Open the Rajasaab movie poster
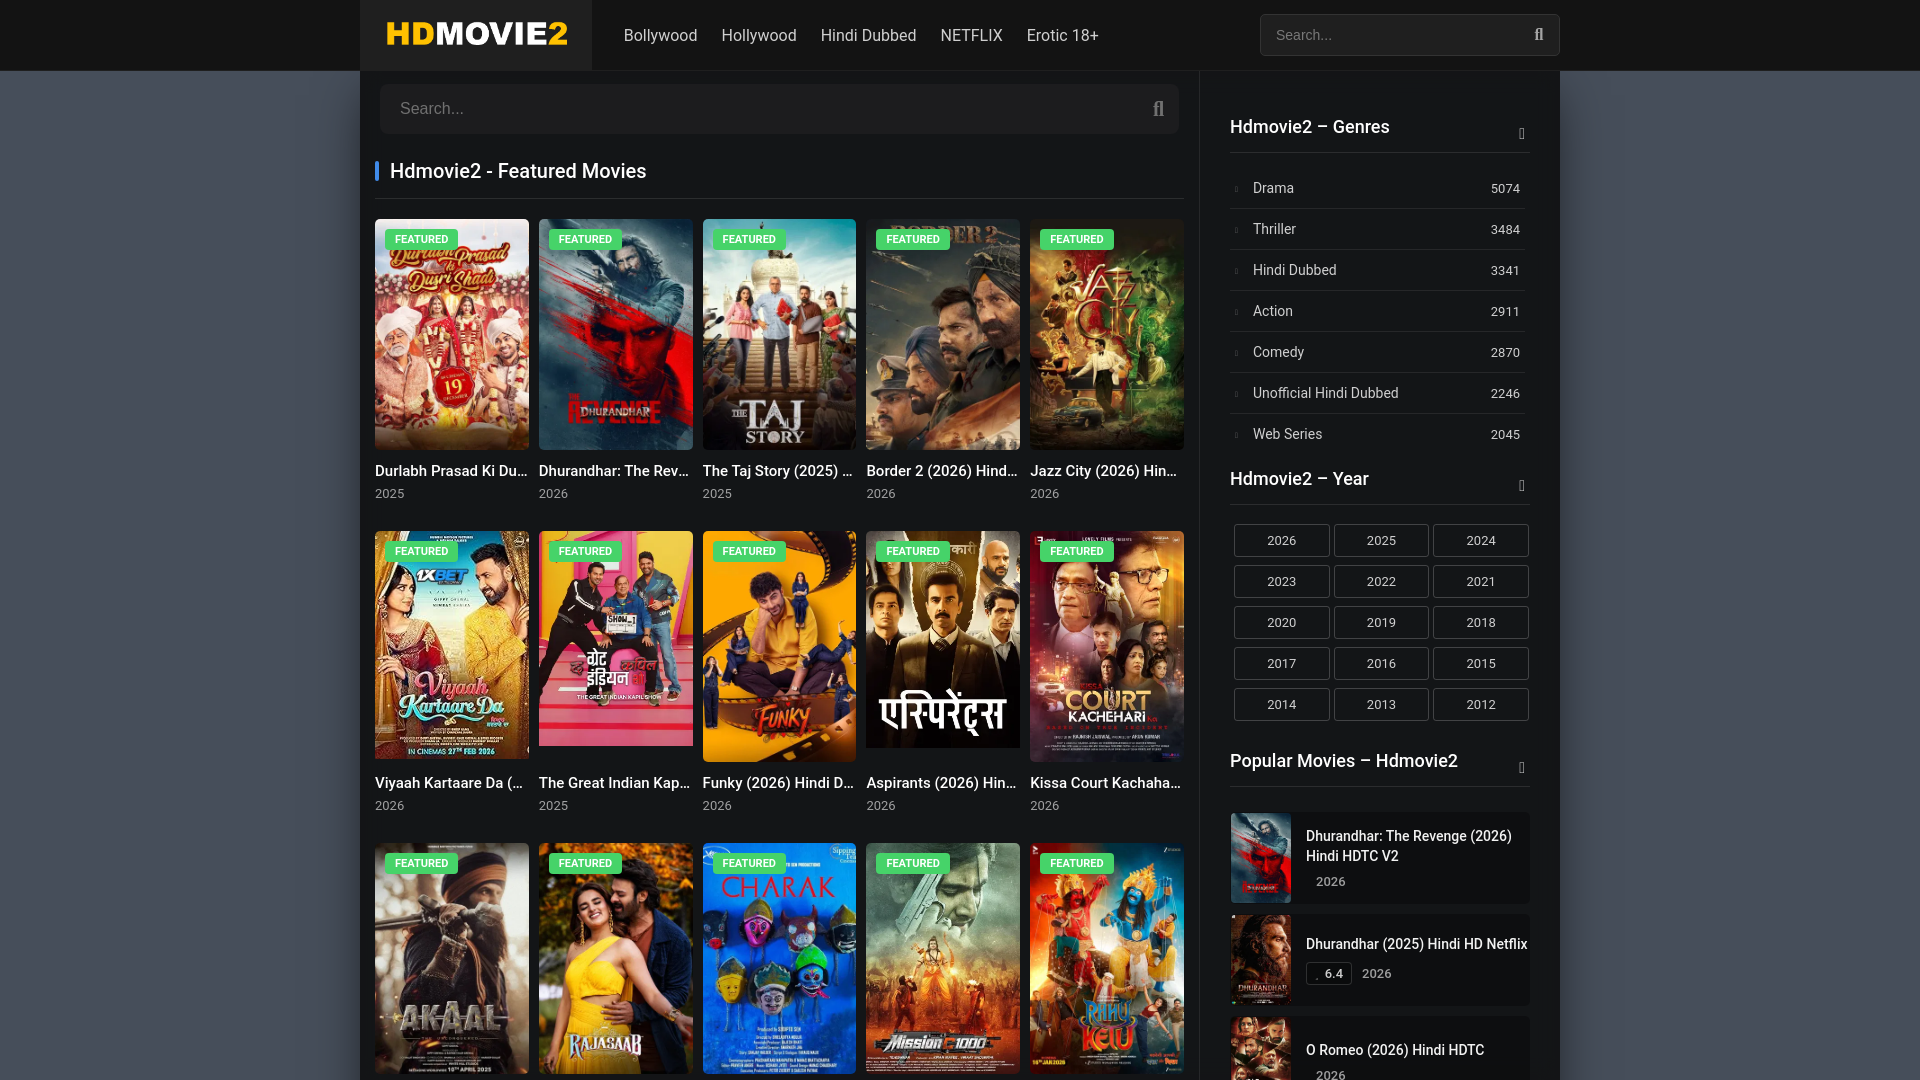 click(616, 958)
